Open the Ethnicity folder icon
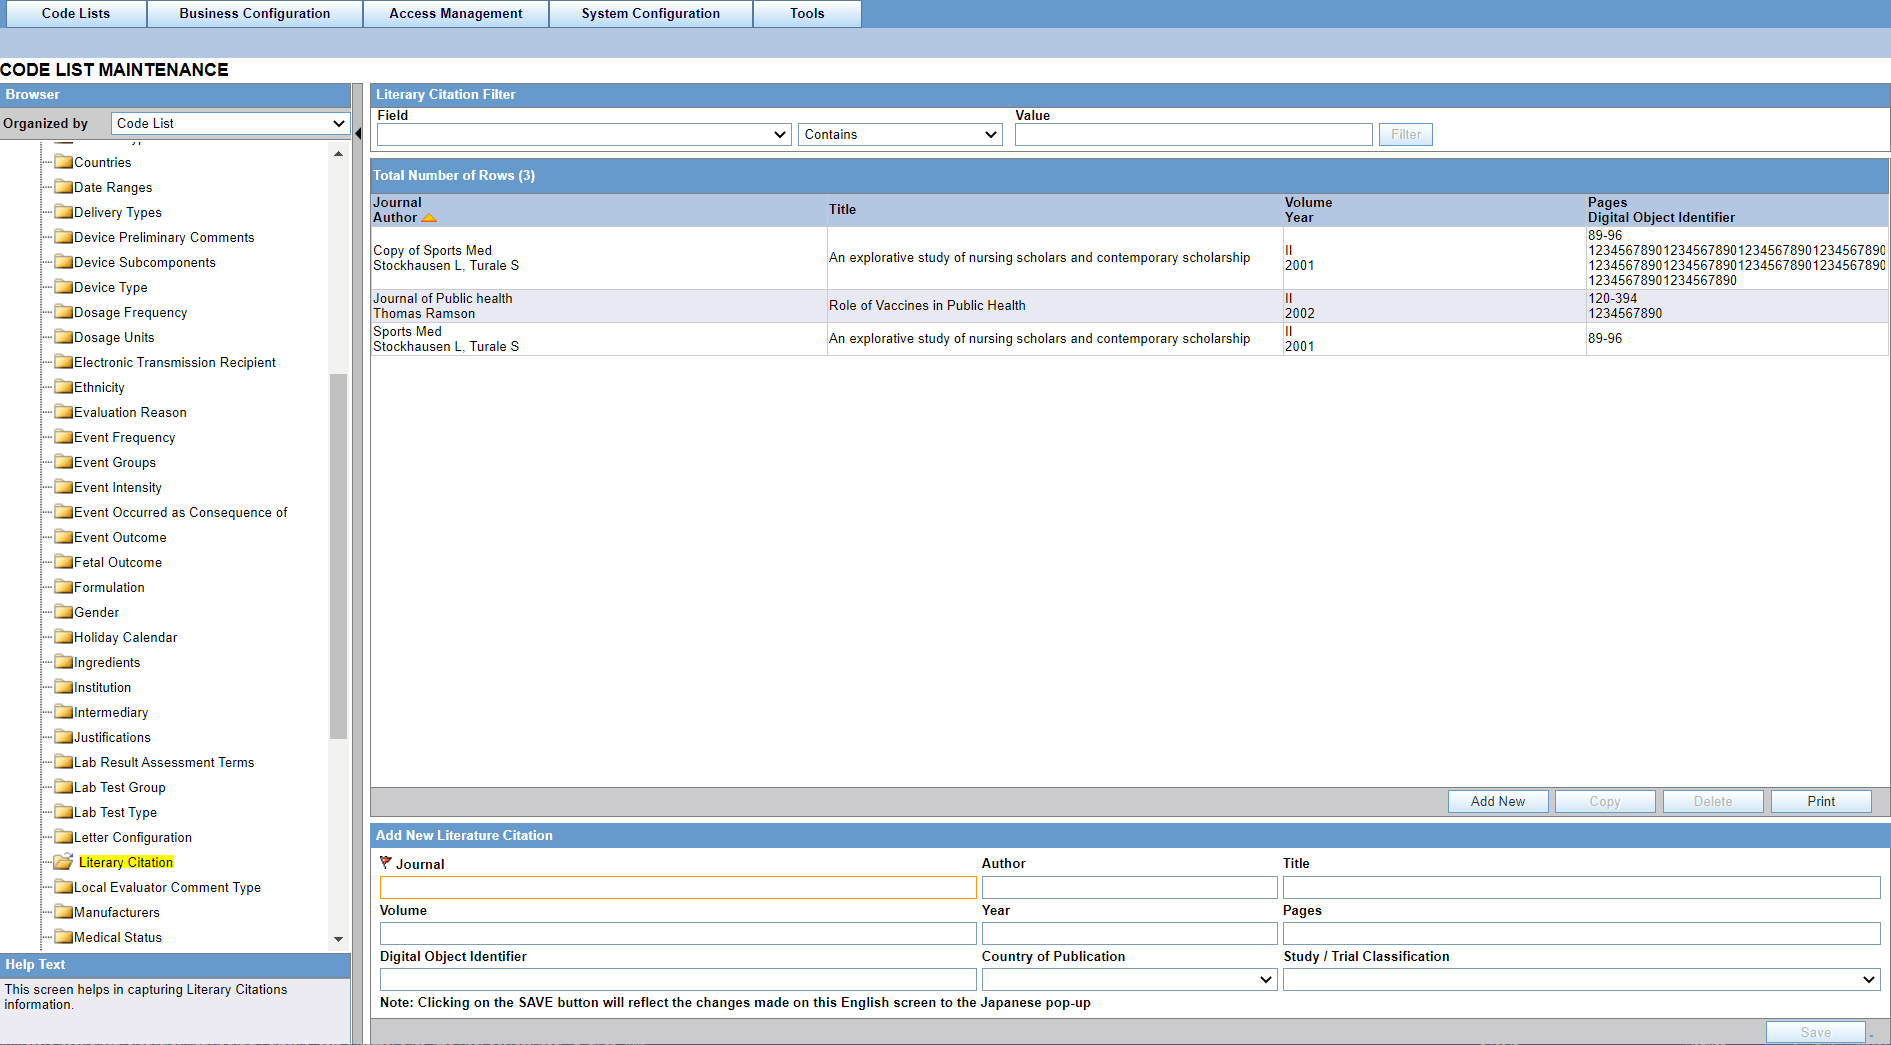This screenshot has width=1891, height=1045. (62, 387)
